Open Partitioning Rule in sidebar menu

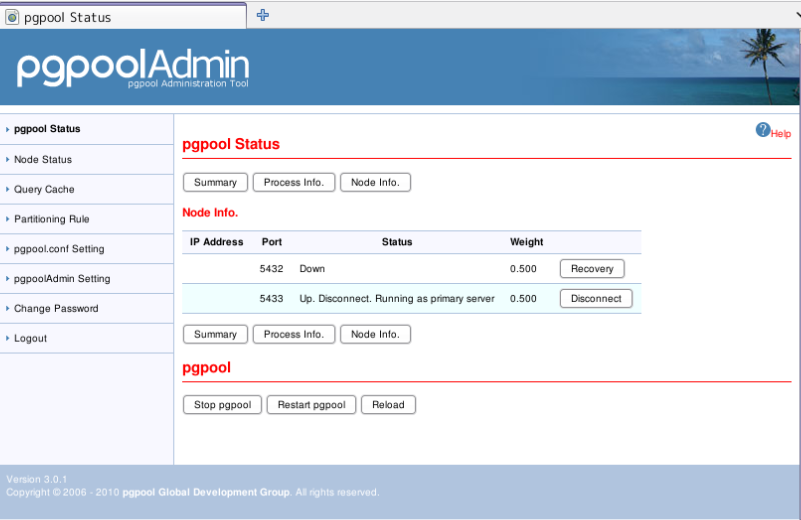pyautogui.click(x=52, y=219)
